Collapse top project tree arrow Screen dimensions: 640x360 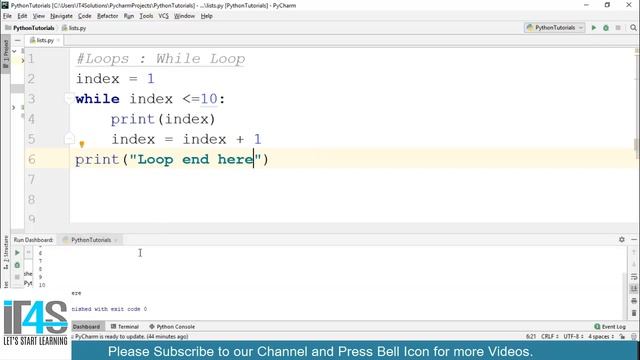click(14, 51)
